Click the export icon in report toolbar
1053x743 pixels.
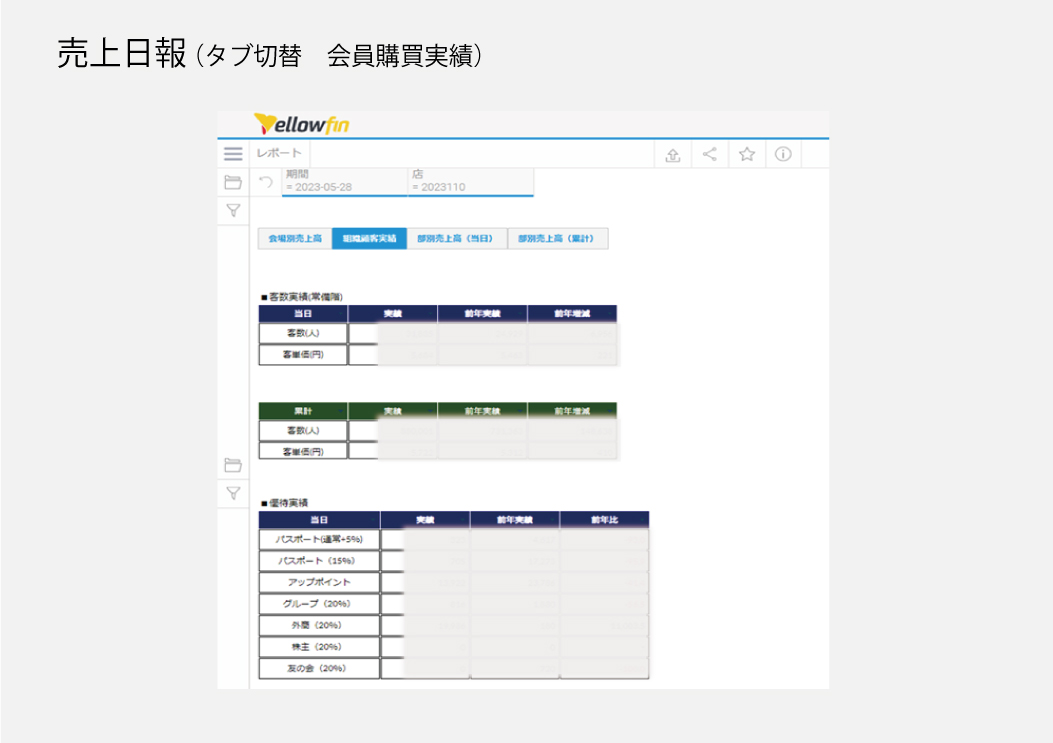[x=672, y=155]
